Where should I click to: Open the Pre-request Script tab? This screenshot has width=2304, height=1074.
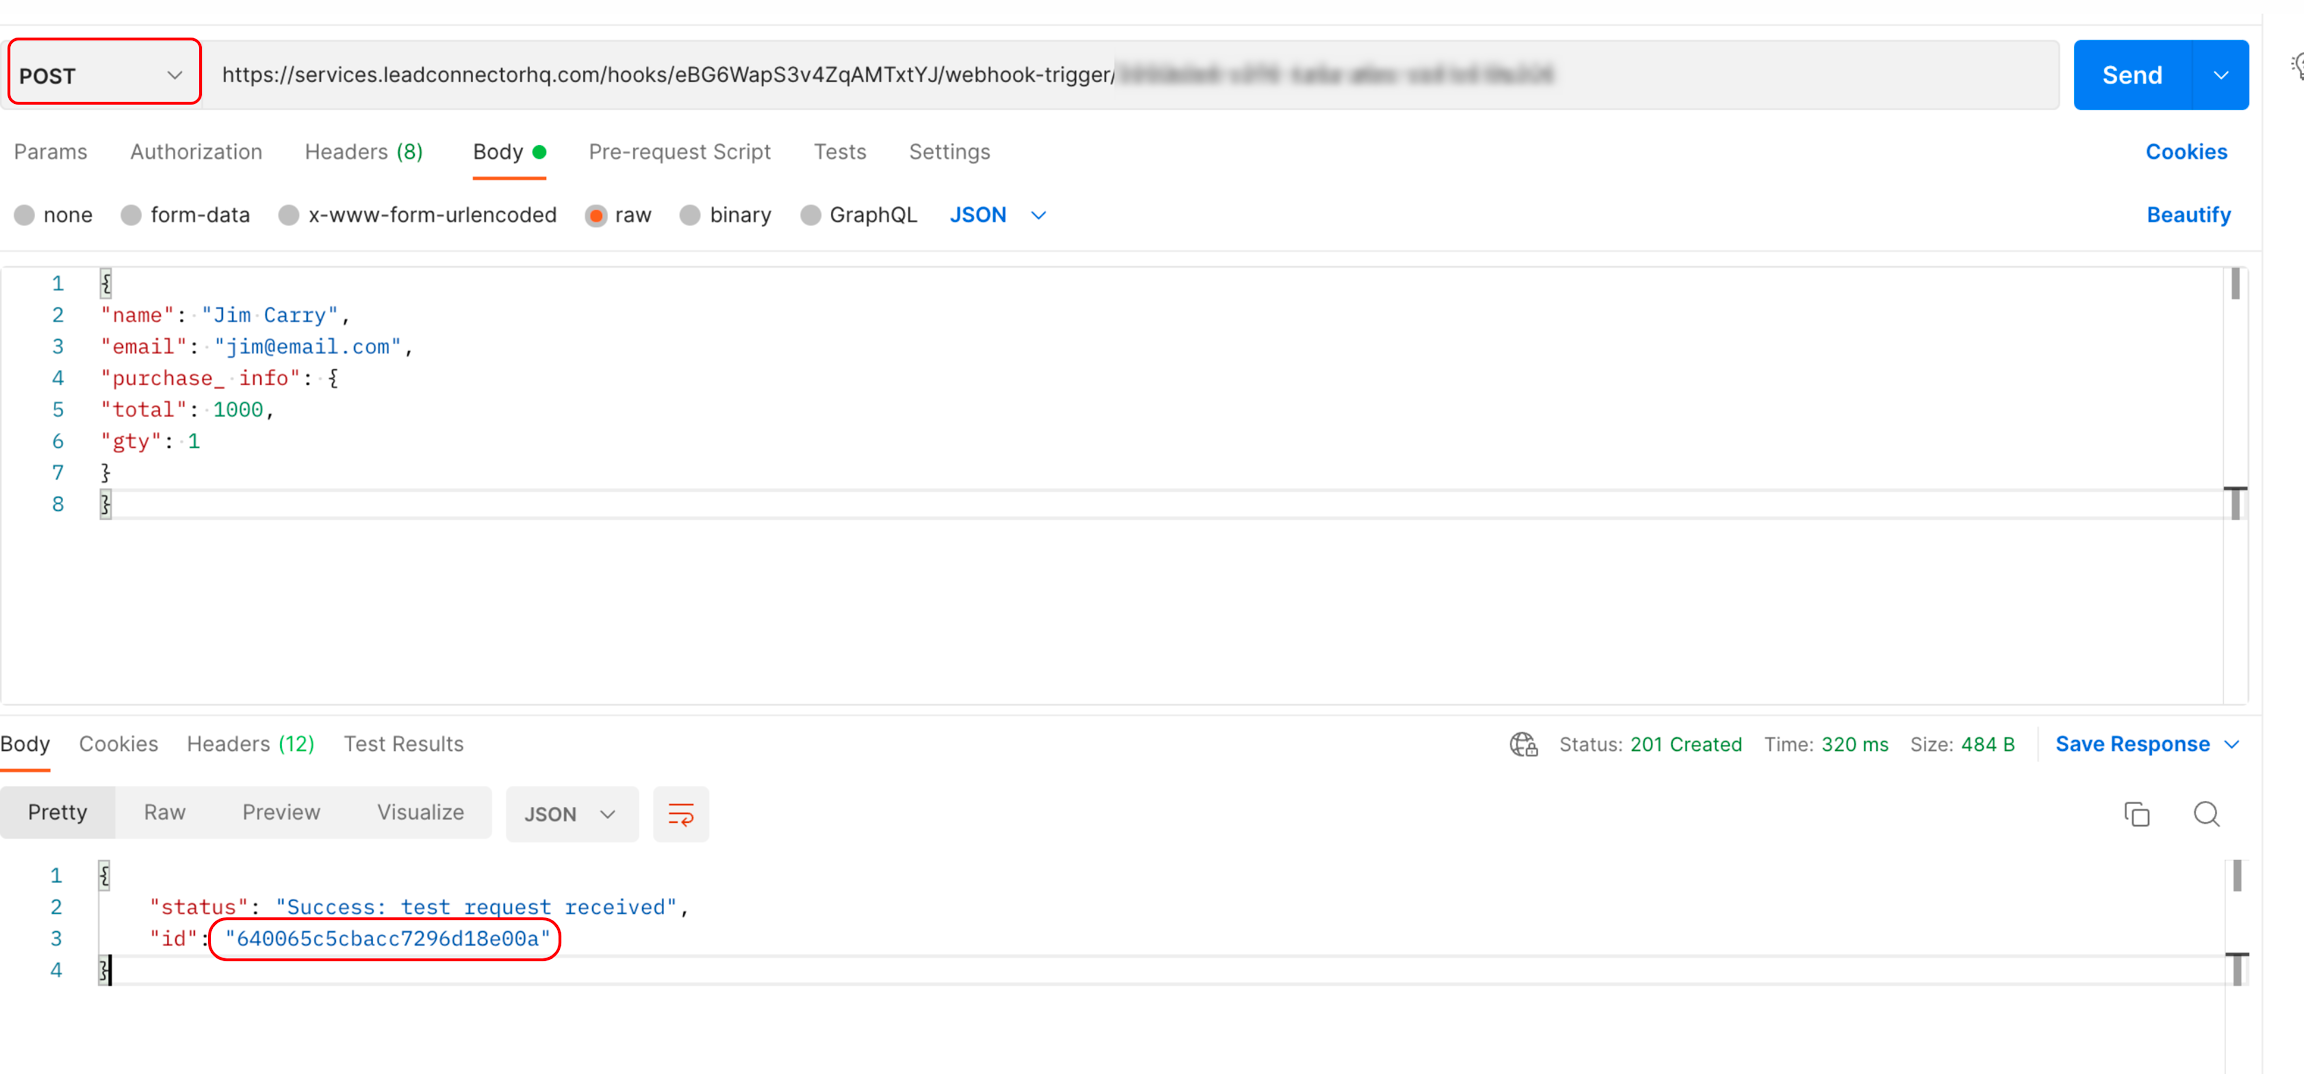[679, 152]
